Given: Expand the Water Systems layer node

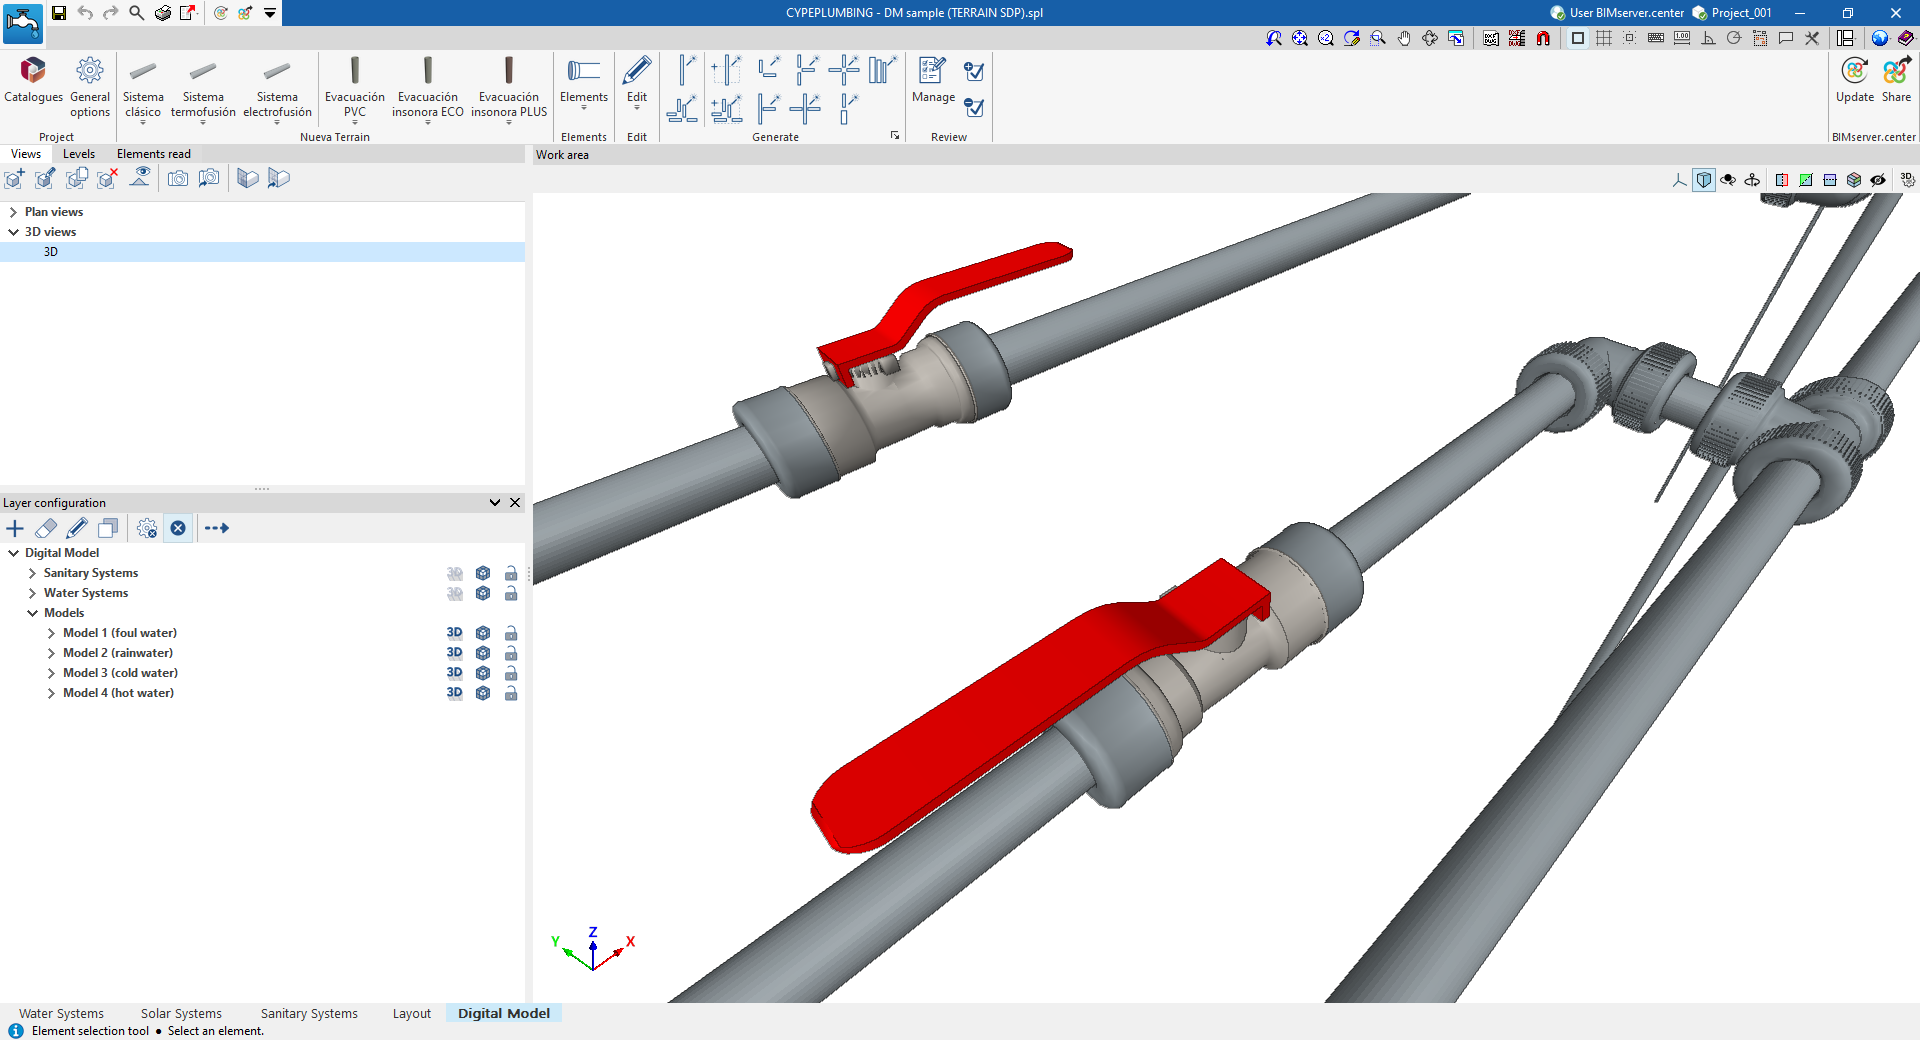Looking at the screenshot, I should pyautogui.click(x=32, y=593).
